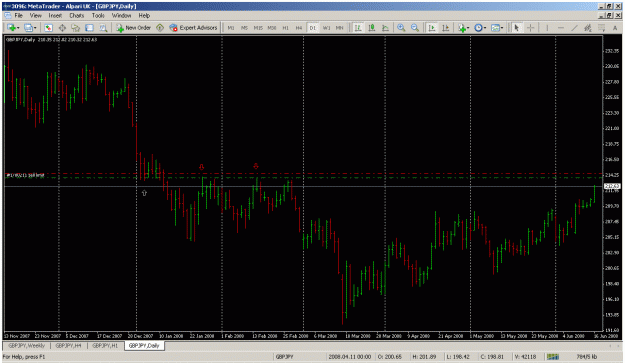This screenshot has height=363, width=625.
Task: Switch to the GBPJPY,H4 chart tab
Action: tap(69, 345)
